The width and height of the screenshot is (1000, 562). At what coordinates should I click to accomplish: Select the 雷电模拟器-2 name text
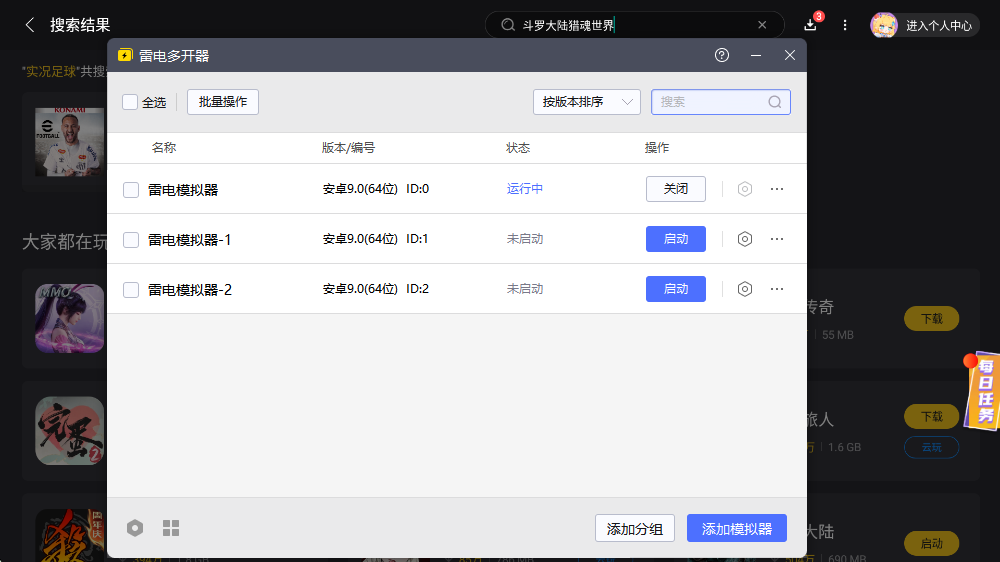189,290
